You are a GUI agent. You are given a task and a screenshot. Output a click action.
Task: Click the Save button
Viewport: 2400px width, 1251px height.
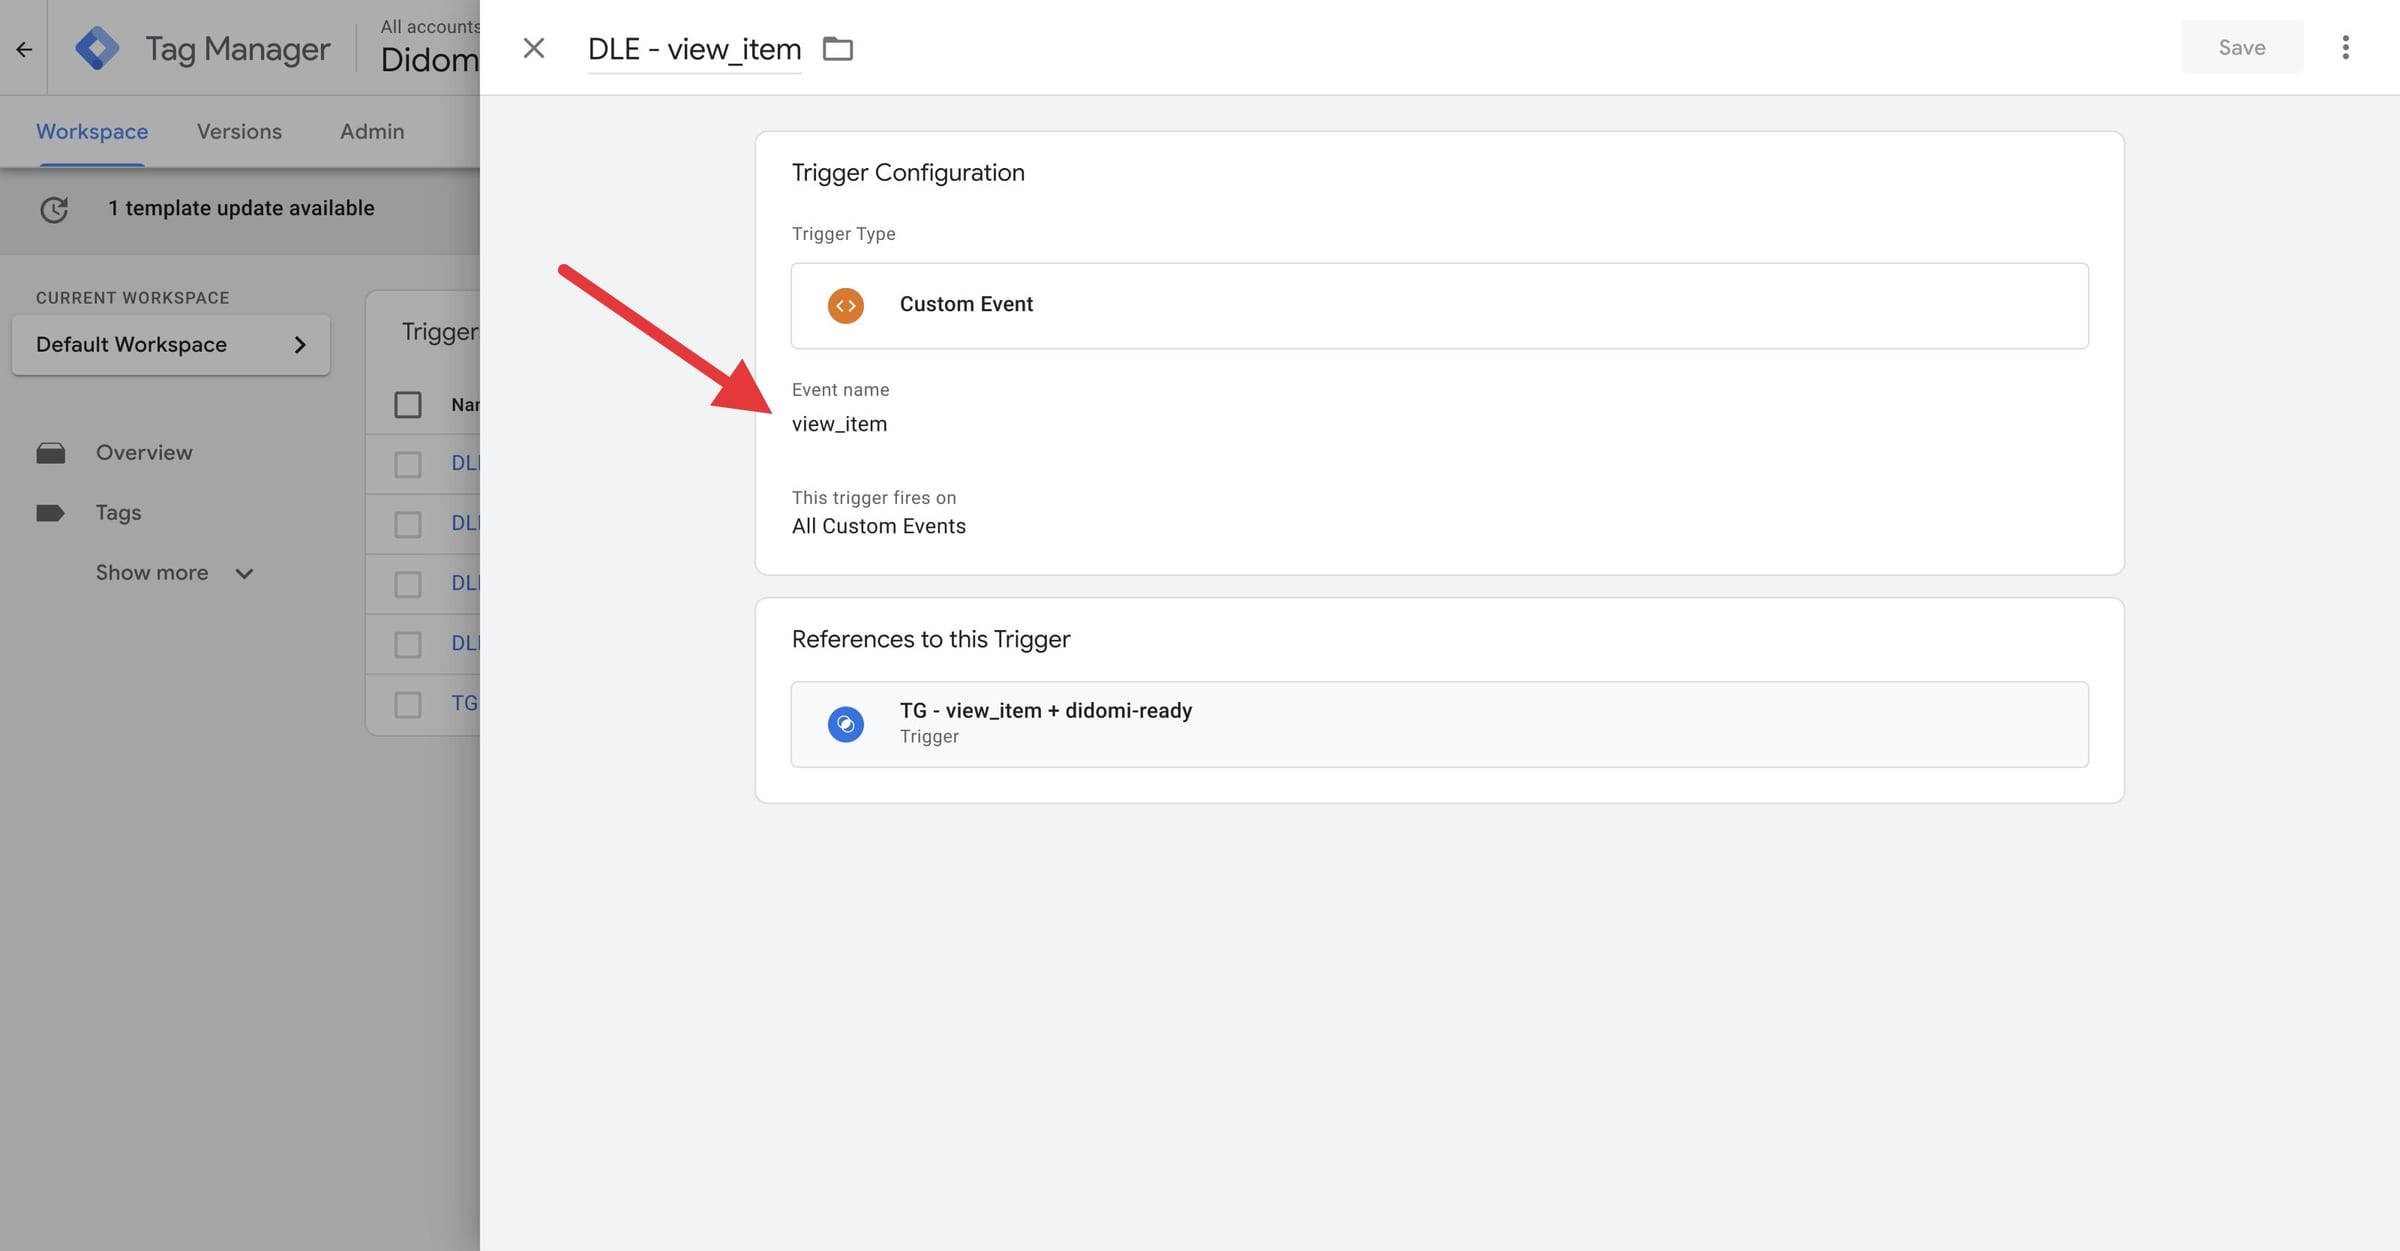[2242, 47]
